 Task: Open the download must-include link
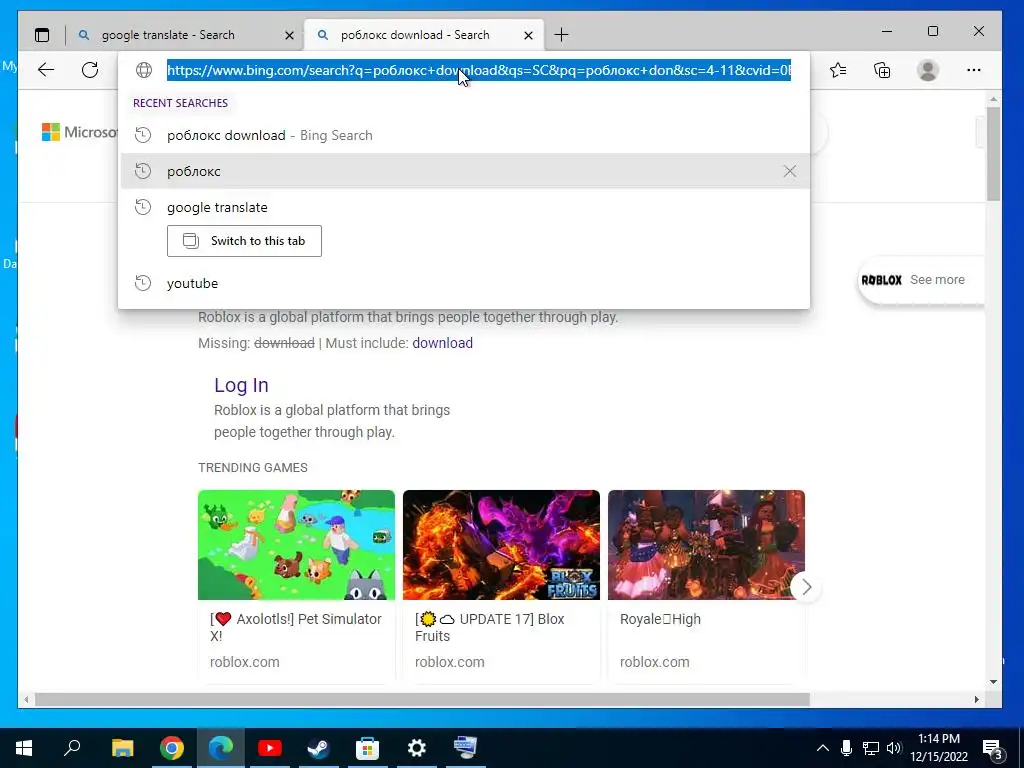[x=442, y=343]
